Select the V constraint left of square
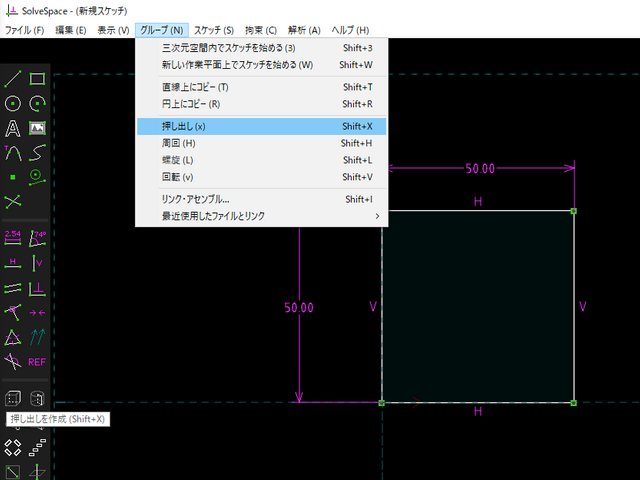 [373, 307]
